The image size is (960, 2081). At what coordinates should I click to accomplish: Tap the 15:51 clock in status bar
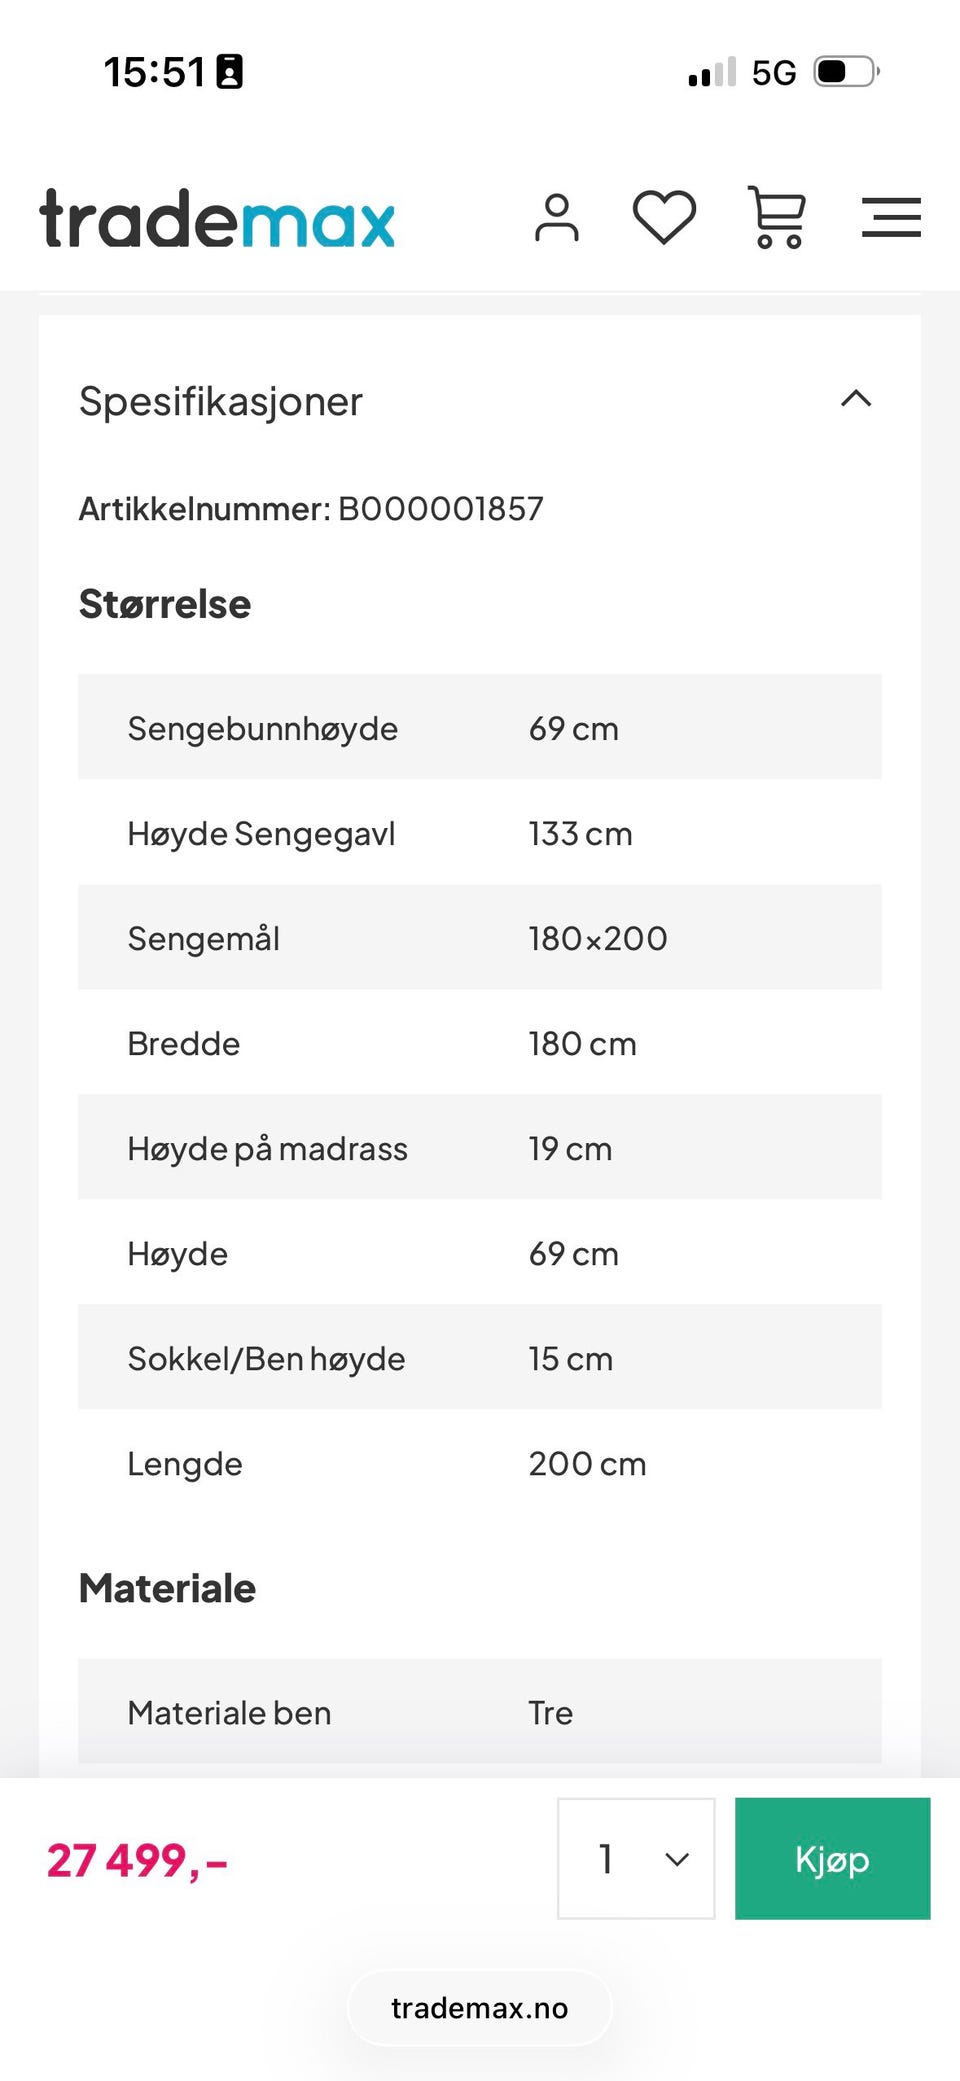(154, 72)
